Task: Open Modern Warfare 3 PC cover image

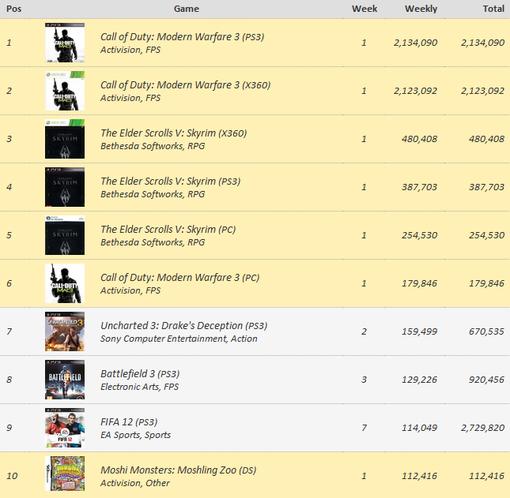Action: [65, 283]
